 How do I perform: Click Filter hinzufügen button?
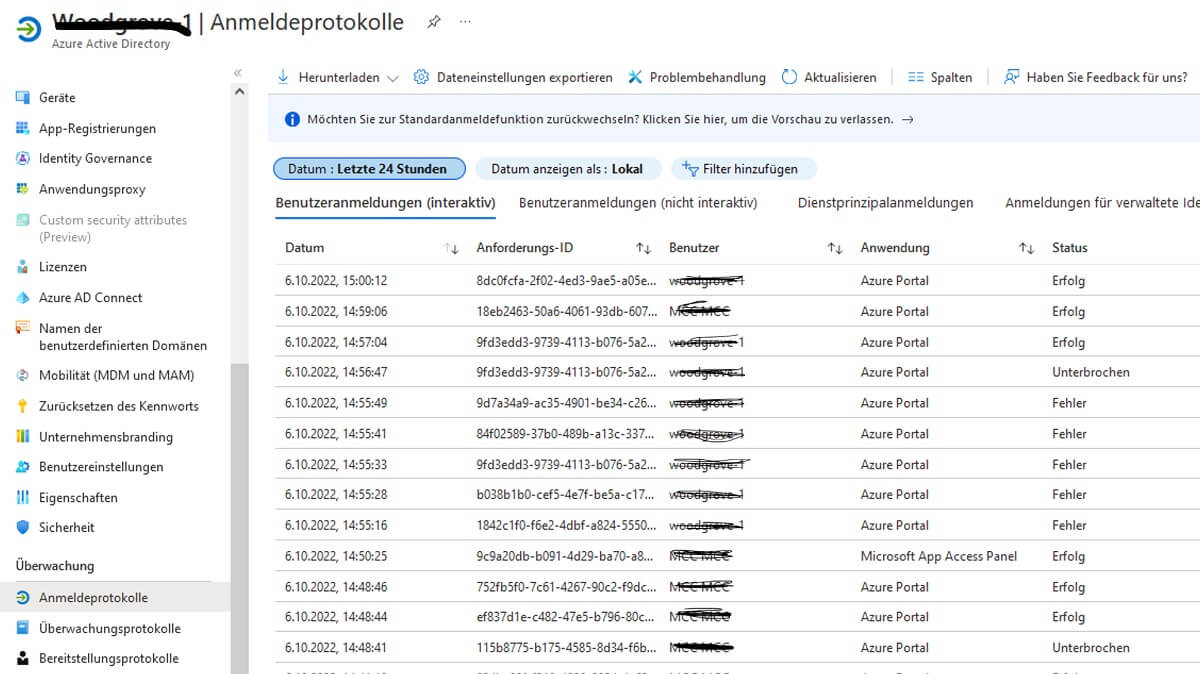pos(744,169)
